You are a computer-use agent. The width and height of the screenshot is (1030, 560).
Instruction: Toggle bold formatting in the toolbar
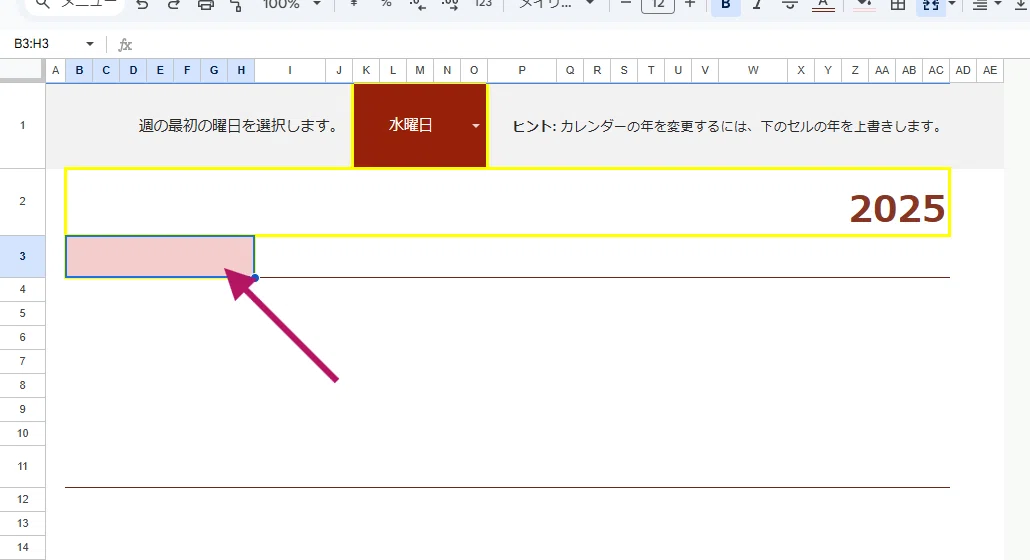click(x=726, y=5)
